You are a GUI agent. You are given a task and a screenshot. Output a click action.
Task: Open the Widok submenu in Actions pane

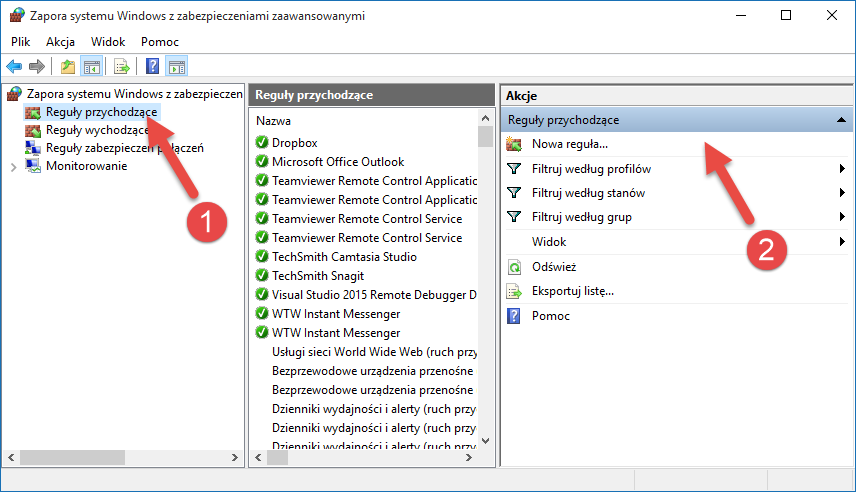pos(843,242)
